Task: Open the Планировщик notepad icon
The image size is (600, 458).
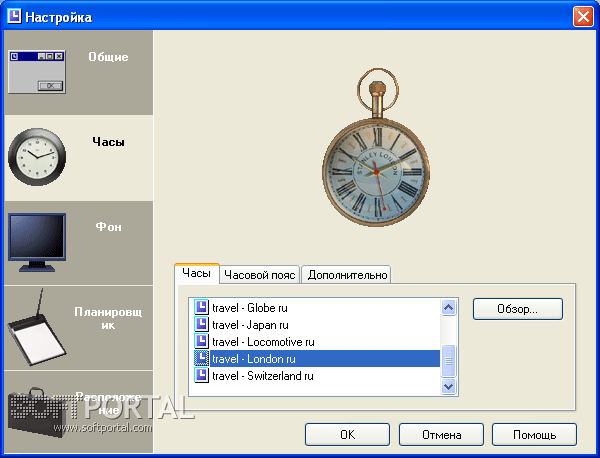Action: [37, 328]
